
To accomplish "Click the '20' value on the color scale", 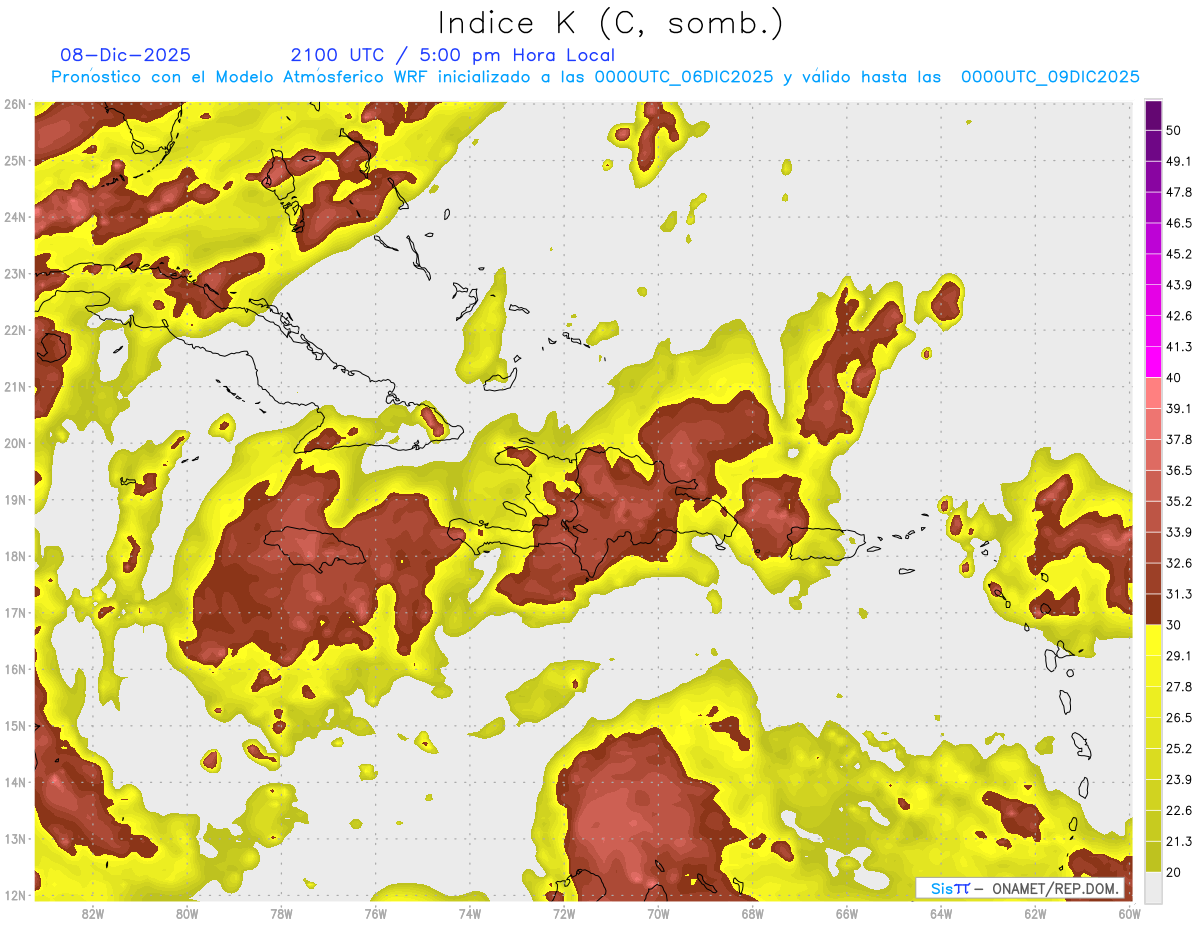I will [1174, 872].
